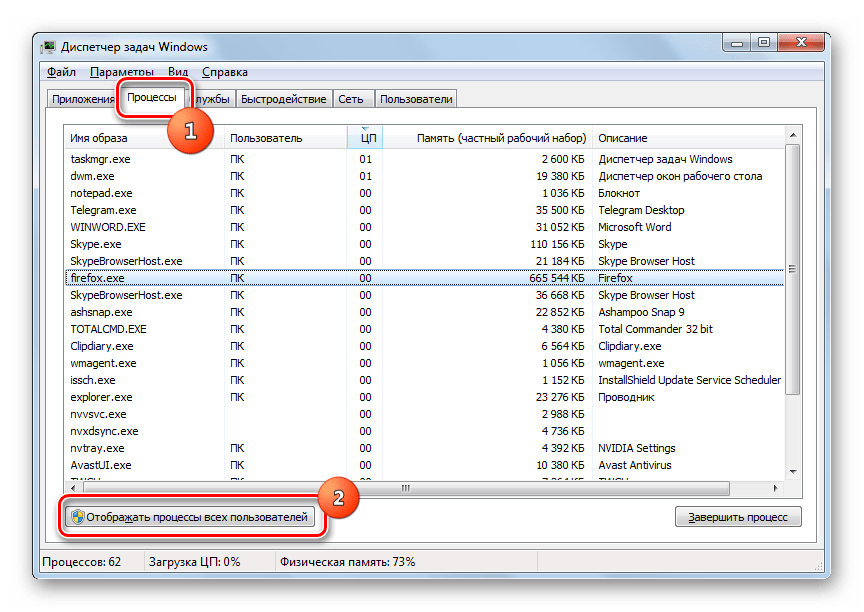Switch to the Процессы tab

click(x=152, y=98)
